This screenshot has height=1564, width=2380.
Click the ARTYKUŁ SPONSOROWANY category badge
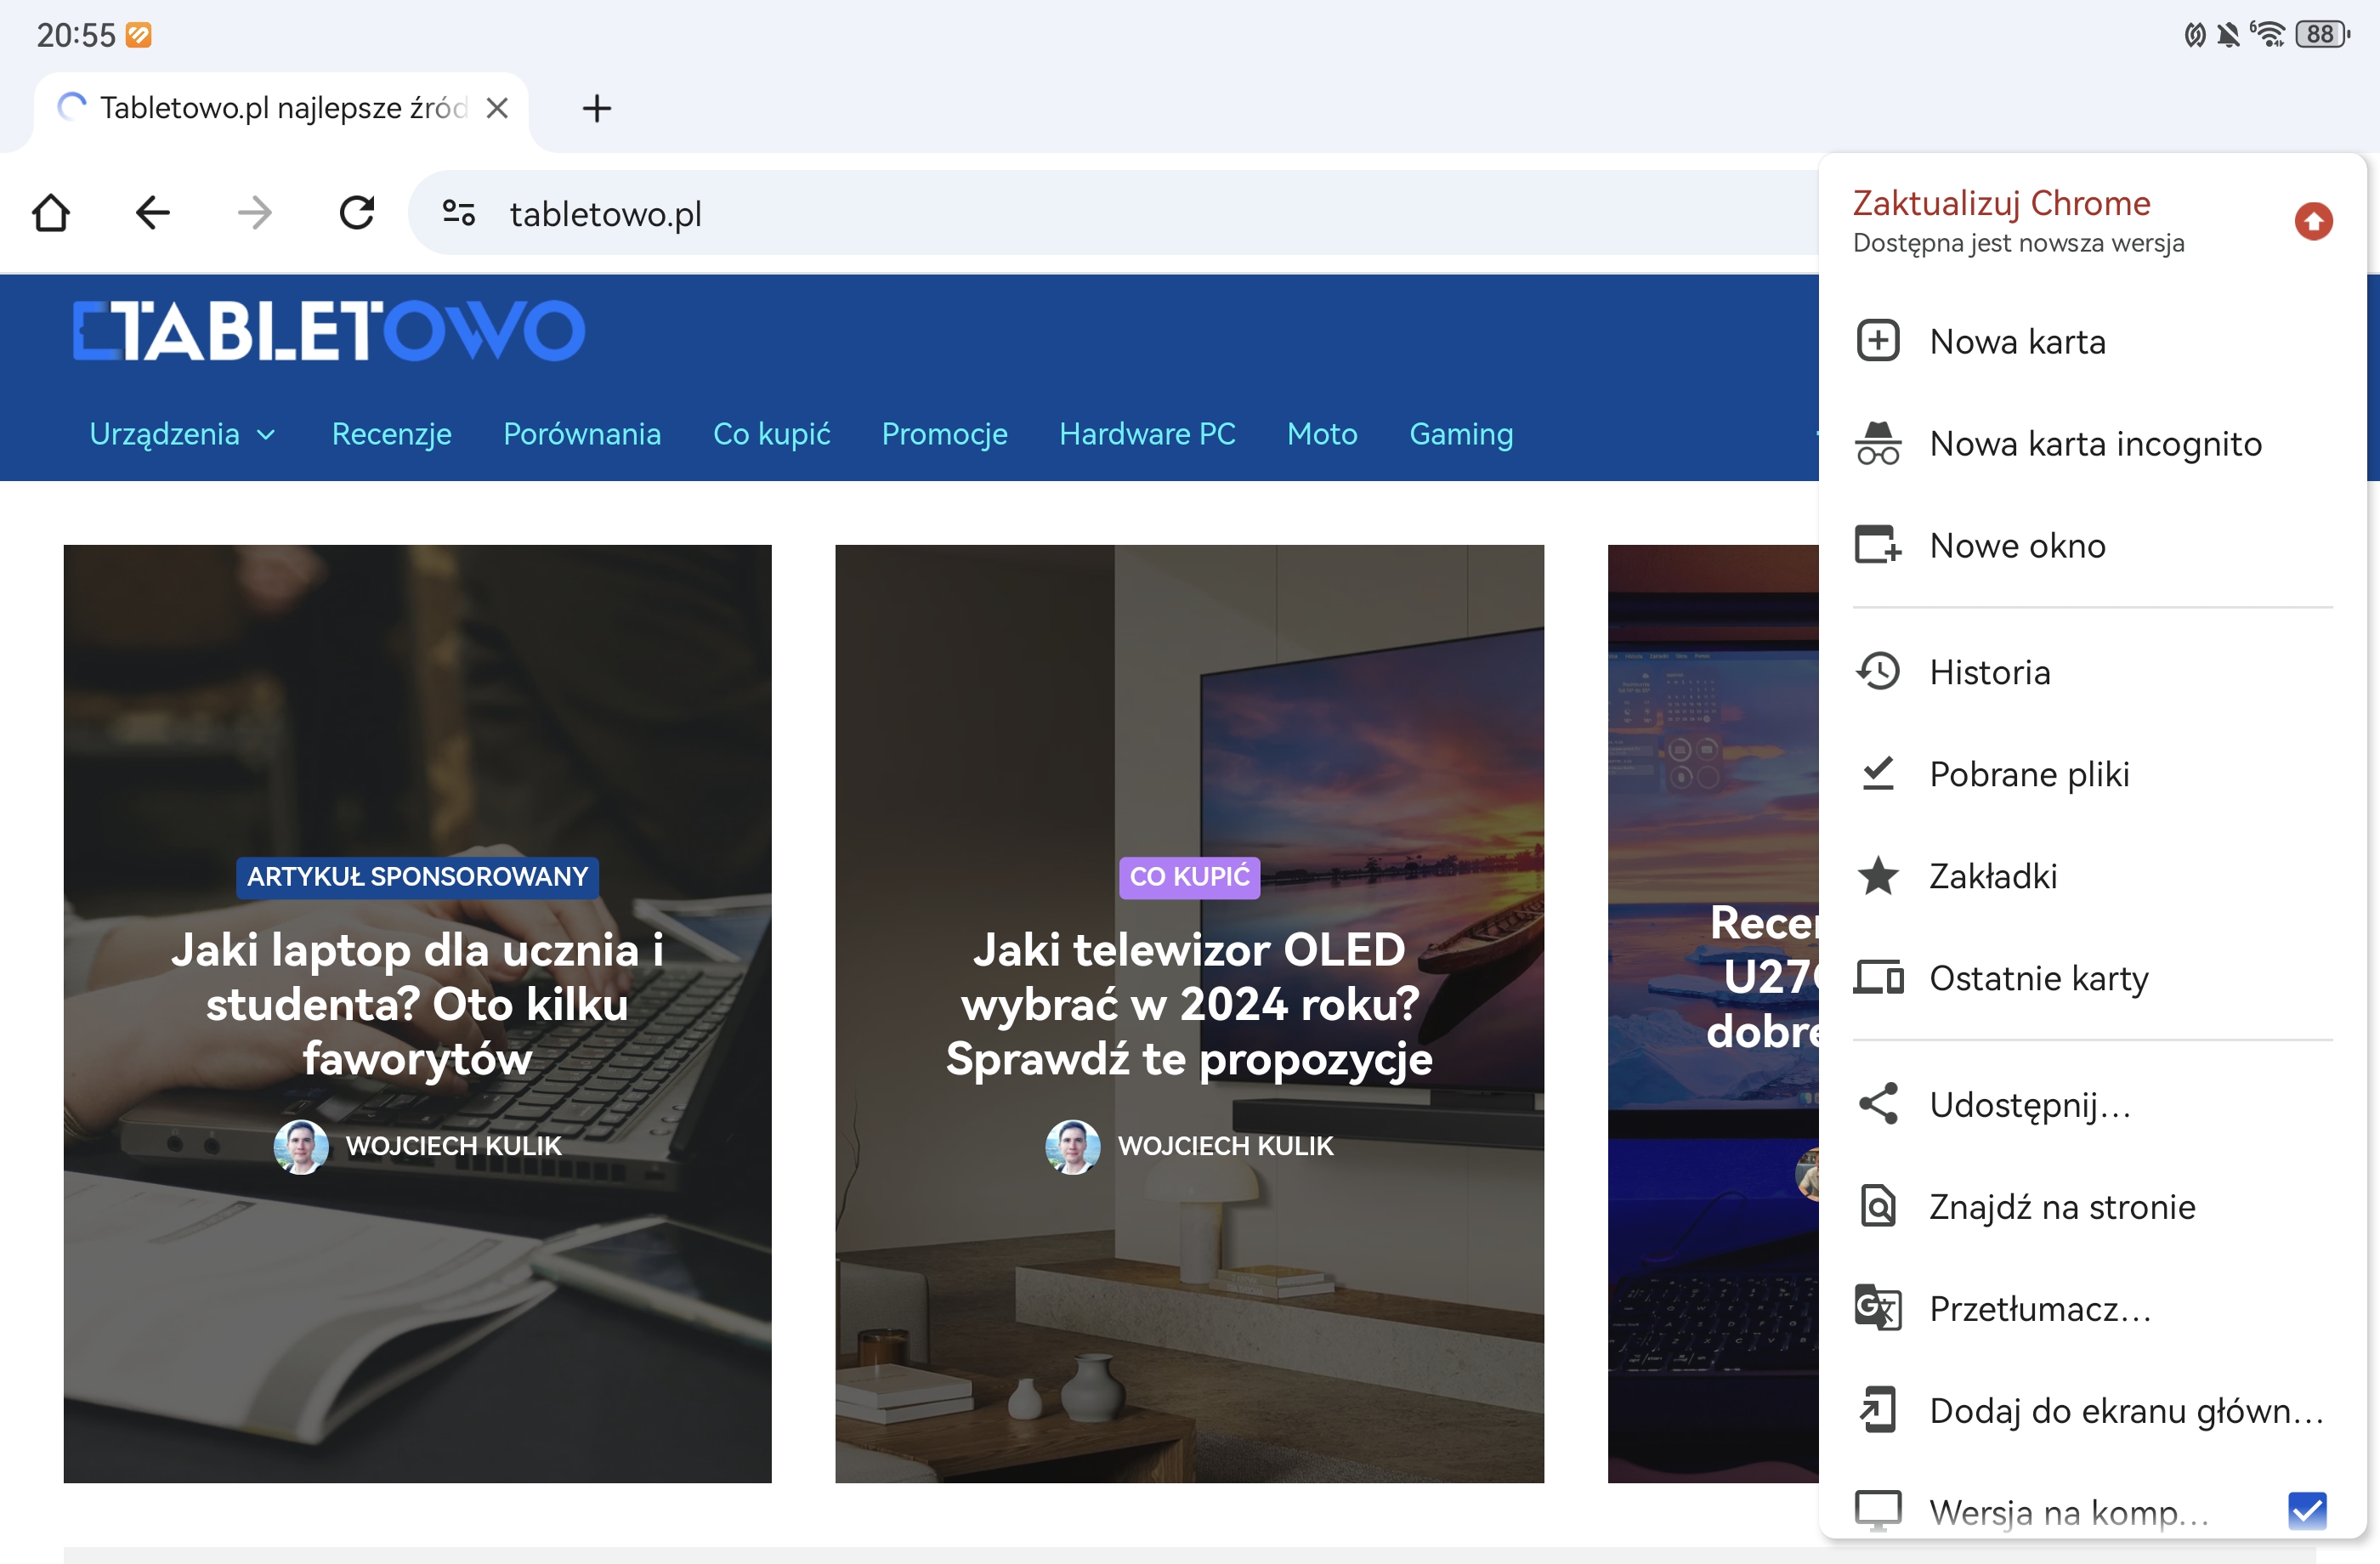tap(417, 877)
